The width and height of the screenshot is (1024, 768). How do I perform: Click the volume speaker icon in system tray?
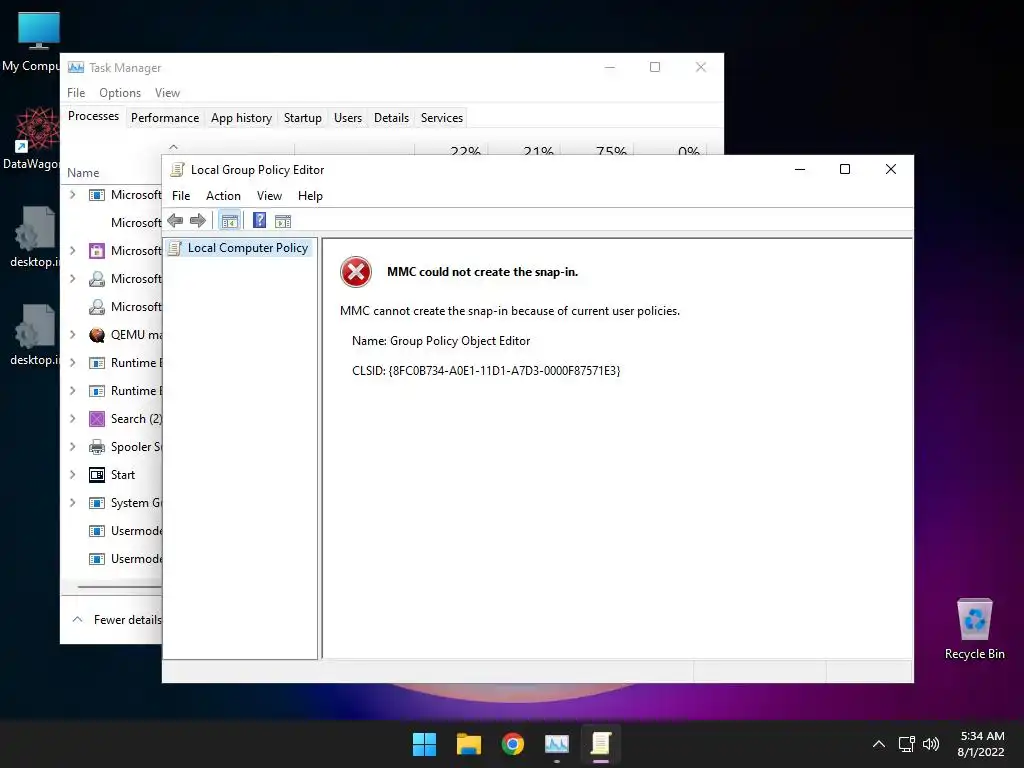931,744
